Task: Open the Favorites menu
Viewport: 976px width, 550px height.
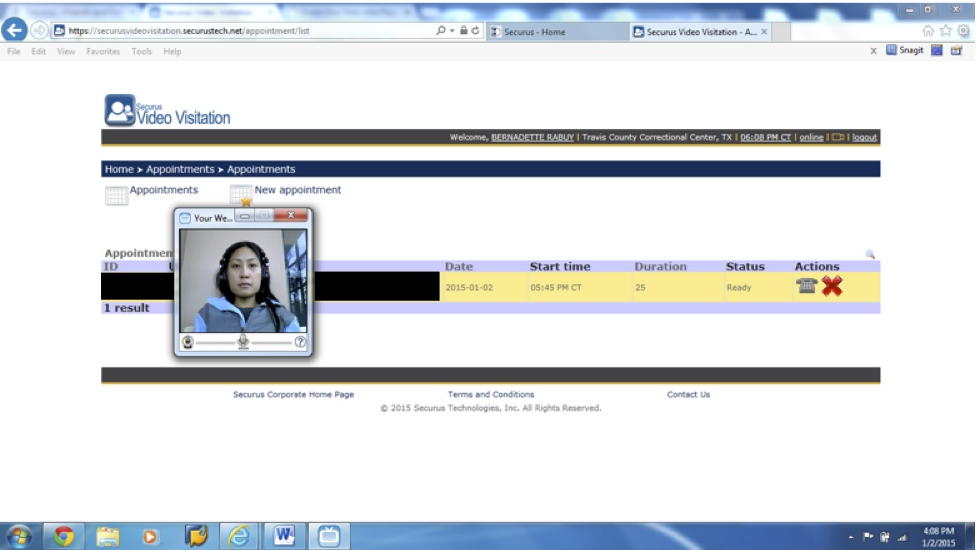Action: [x=103, y=52]
